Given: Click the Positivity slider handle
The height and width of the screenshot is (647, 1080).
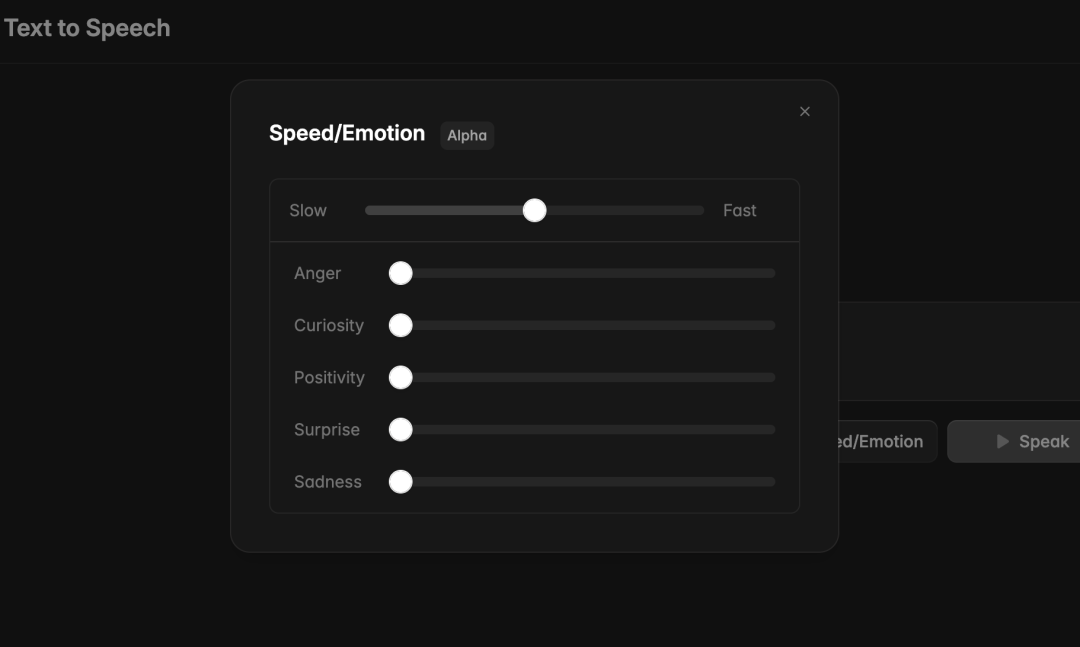Looking at the screenshot, I should [401, 378].
